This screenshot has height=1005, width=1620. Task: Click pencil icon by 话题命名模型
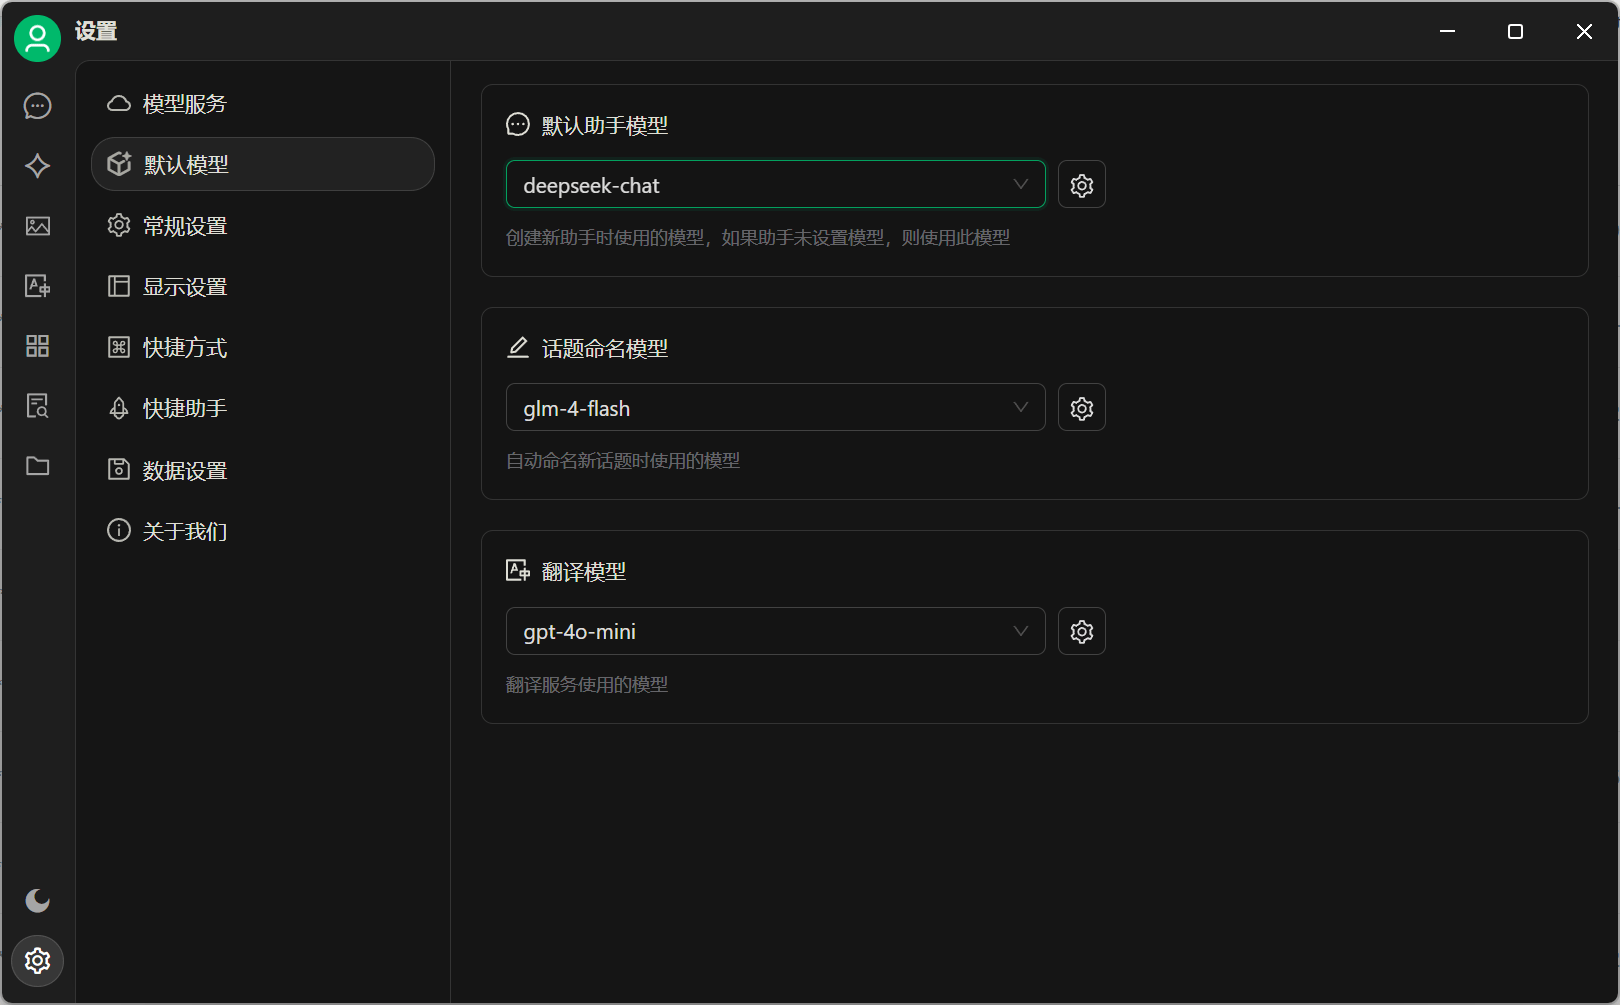coord(518,348)
